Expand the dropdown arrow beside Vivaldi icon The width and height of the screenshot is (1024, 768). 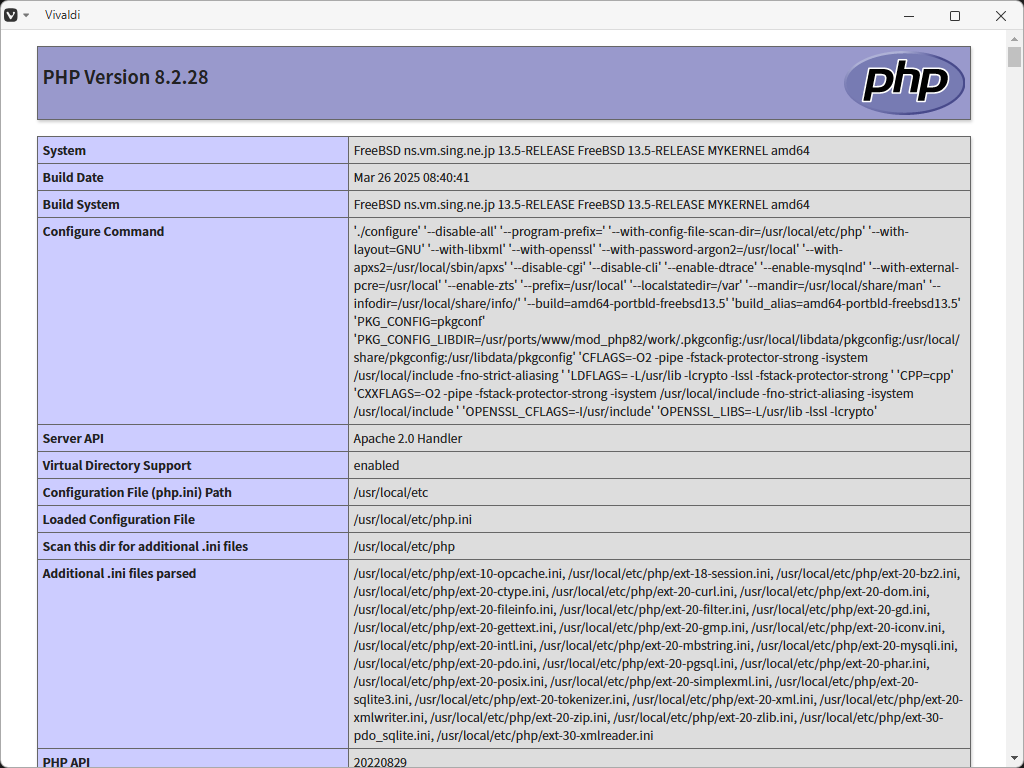[x=26, y=15]
